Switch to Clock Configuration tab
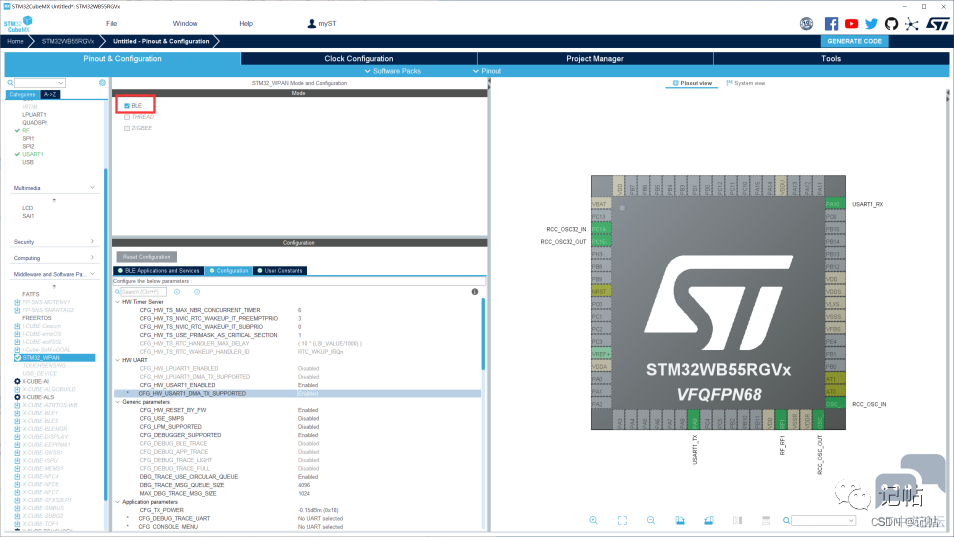954x537 pixels. (359, 58)
